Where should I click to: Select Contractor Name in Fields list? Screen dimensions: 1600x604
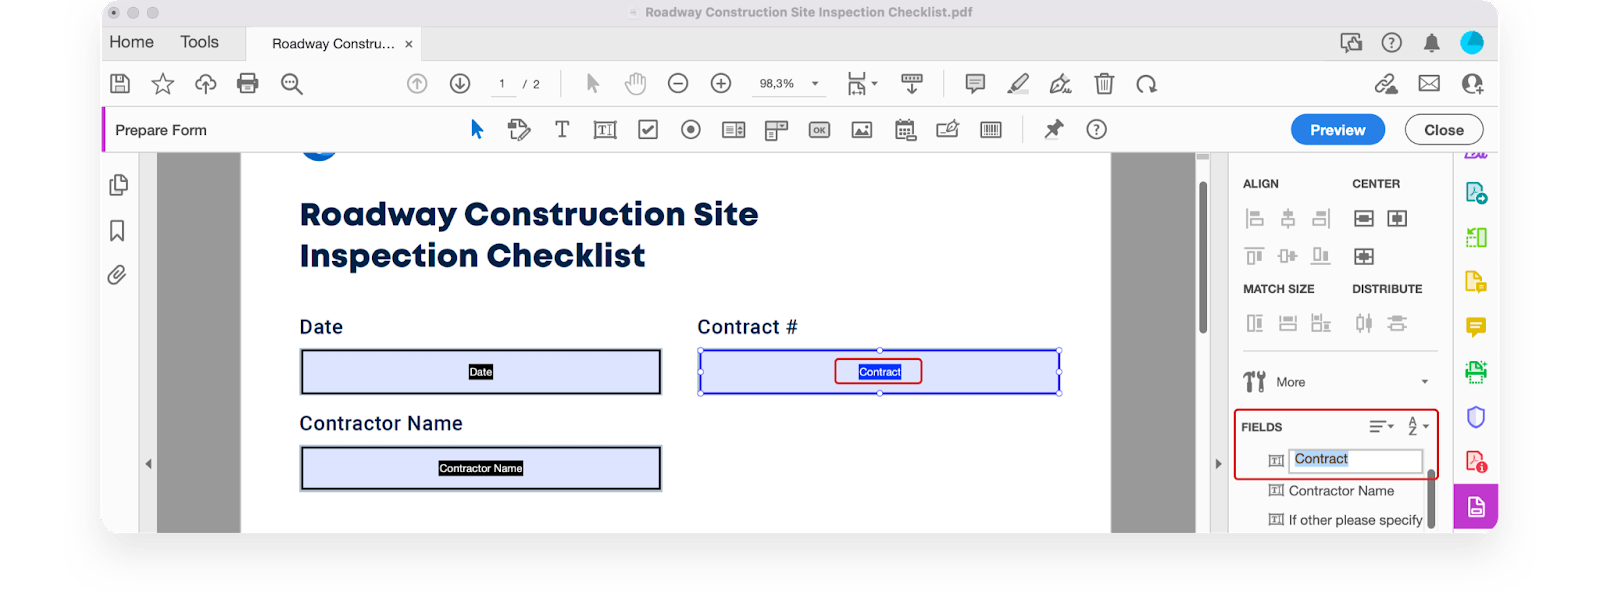coord(1341,491)
